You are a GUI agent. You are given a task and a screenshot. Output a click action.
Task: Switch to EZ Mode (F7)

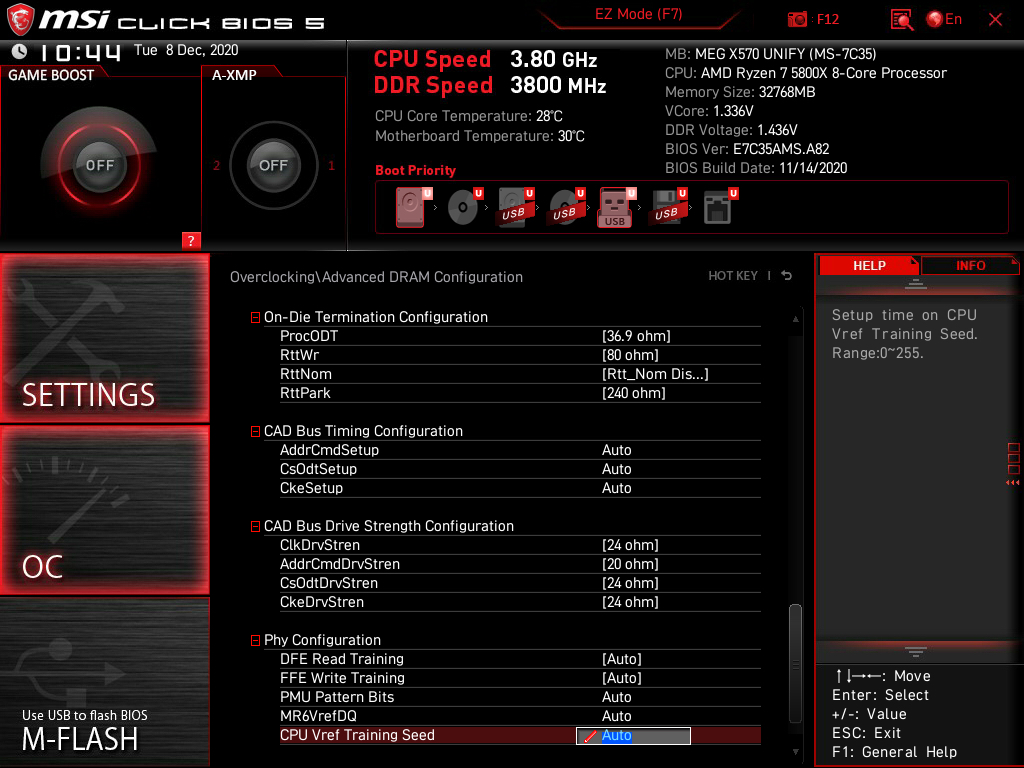(x=638, y=14)
